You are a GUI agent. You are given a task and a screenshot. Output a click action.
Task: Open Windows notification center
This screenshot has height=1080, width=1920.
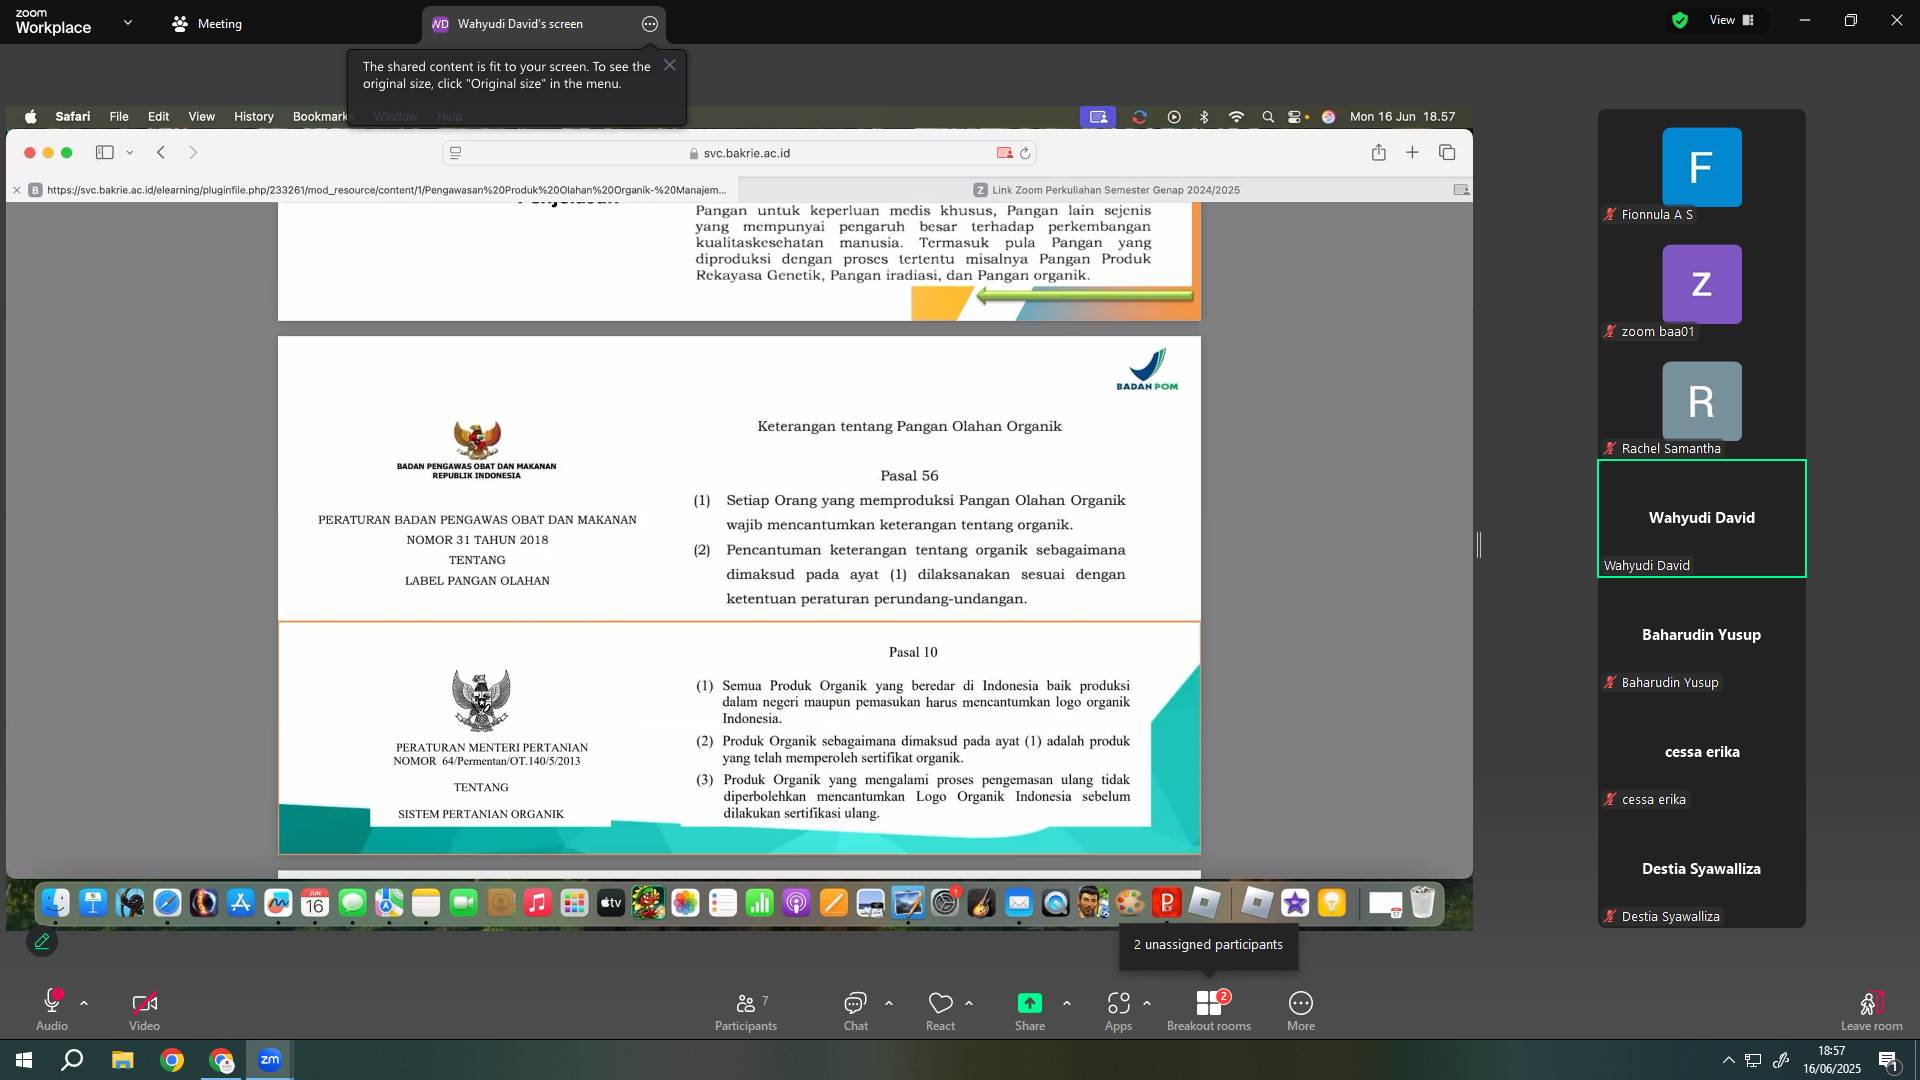pyautogui.click(x=1888, y=1060)
